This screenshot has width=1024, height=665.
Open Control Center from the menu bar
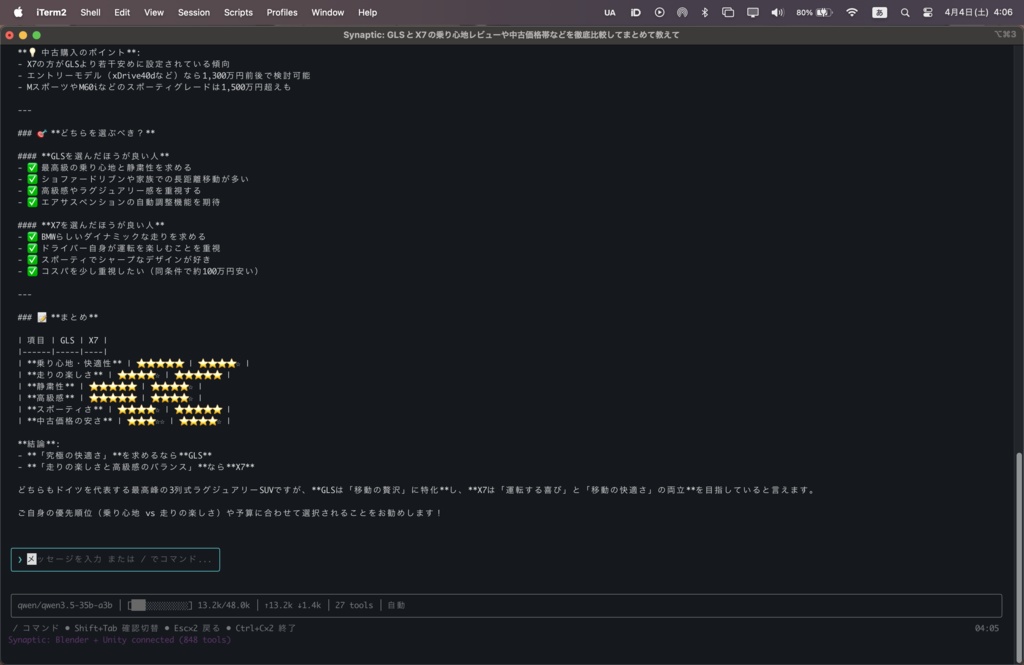coord(928,12)
